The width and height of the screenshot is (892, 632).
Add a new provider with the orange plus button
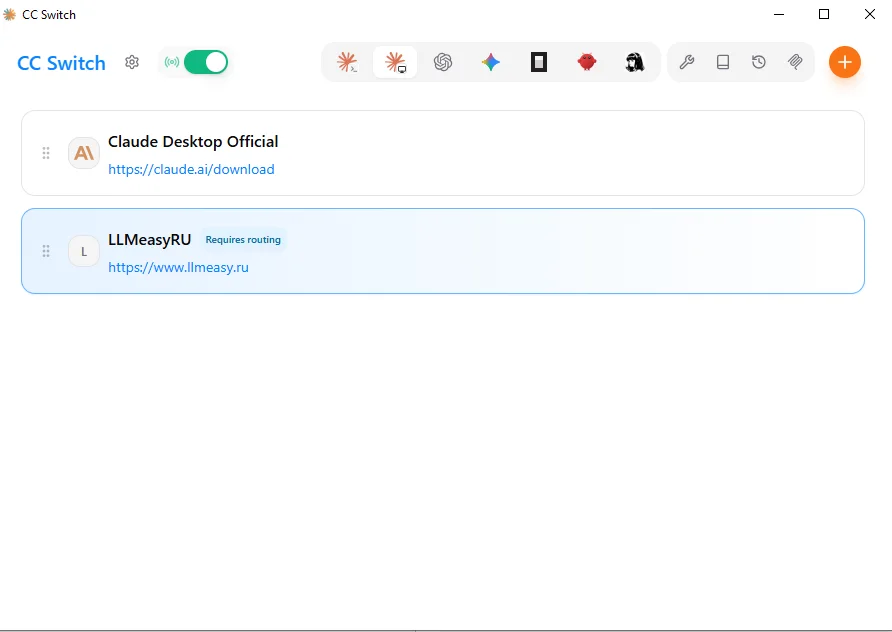tap(845, 62)
